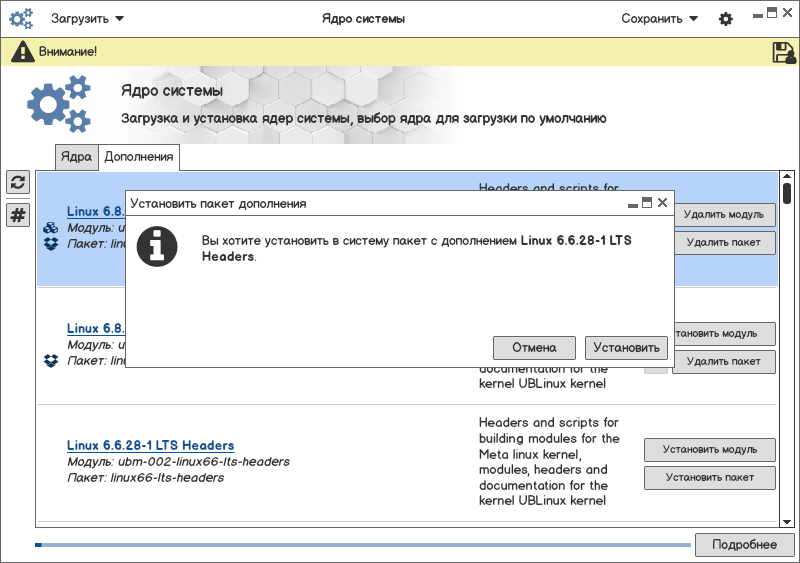800x563 pixels.
Task: Maximize the main Ядро системы window
Action: tap(772, 13)
